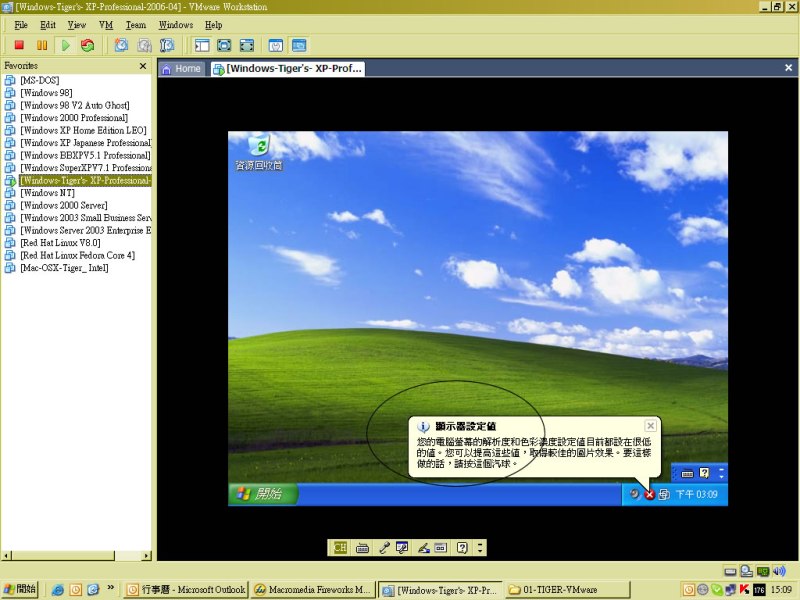Select [Windows BBXPV5.1 Professional] entry

coord(85,155)
